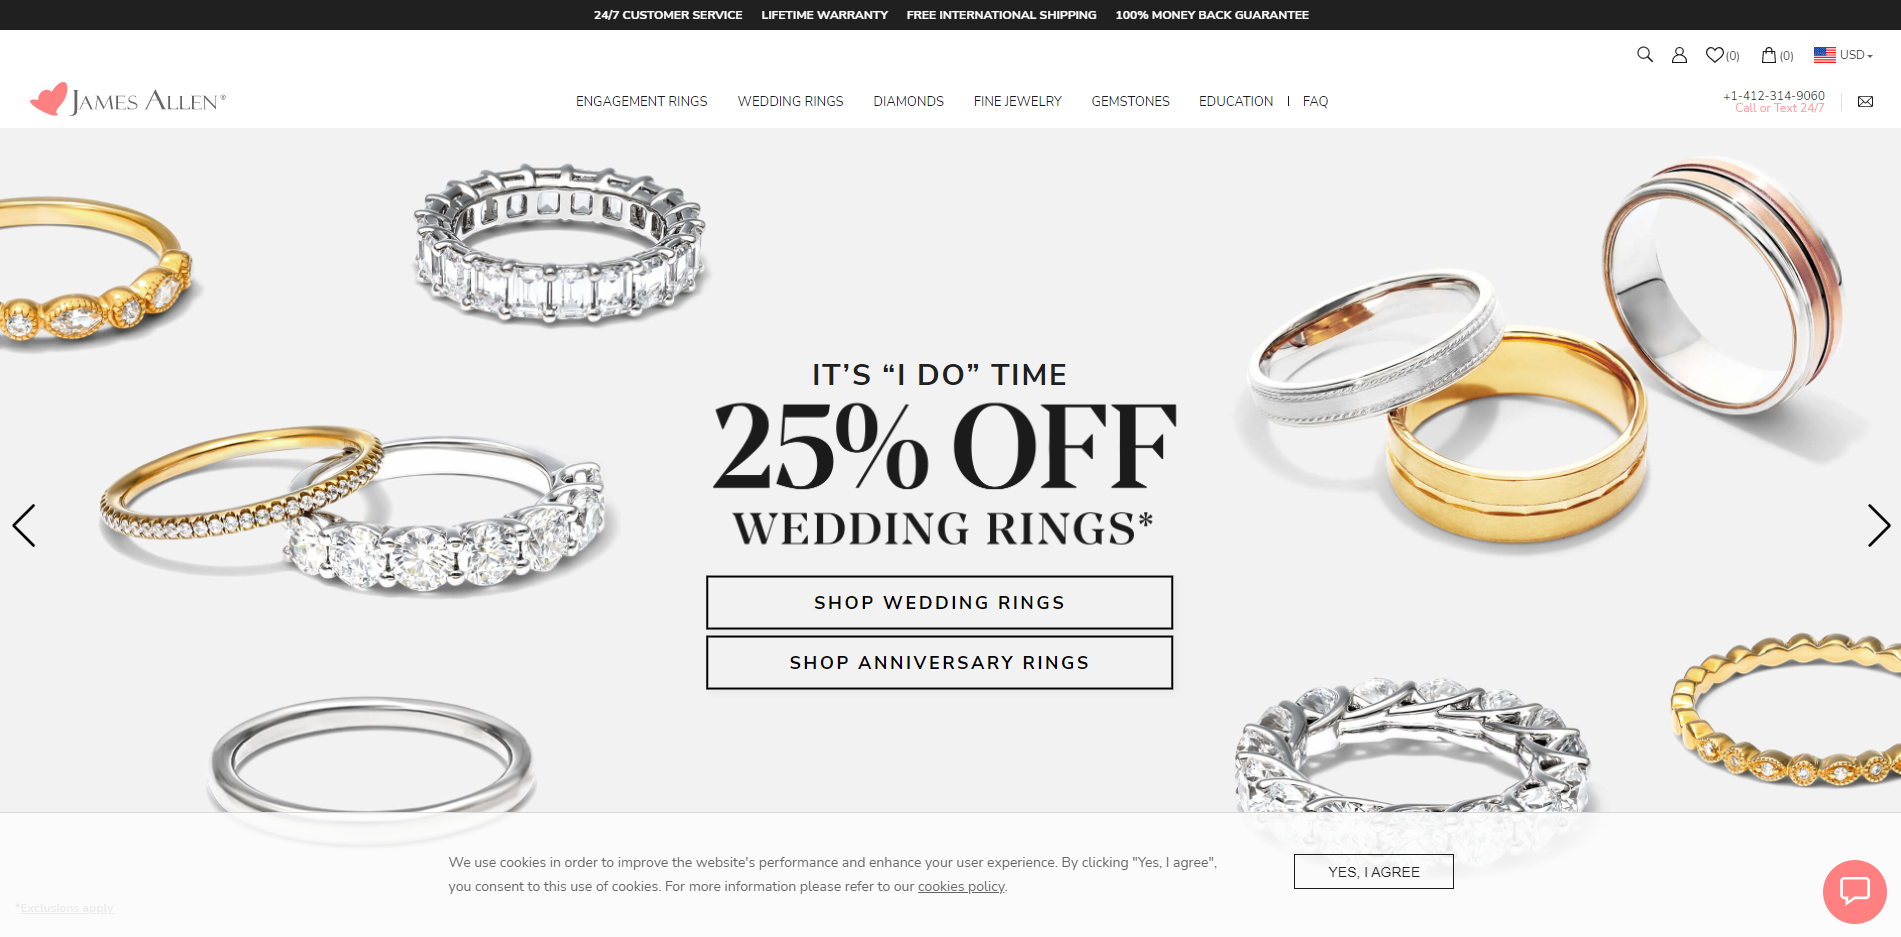Open the cookies policy link
Image resolution: width=1901 pixels, height=937 pixels.
[961, 886]
